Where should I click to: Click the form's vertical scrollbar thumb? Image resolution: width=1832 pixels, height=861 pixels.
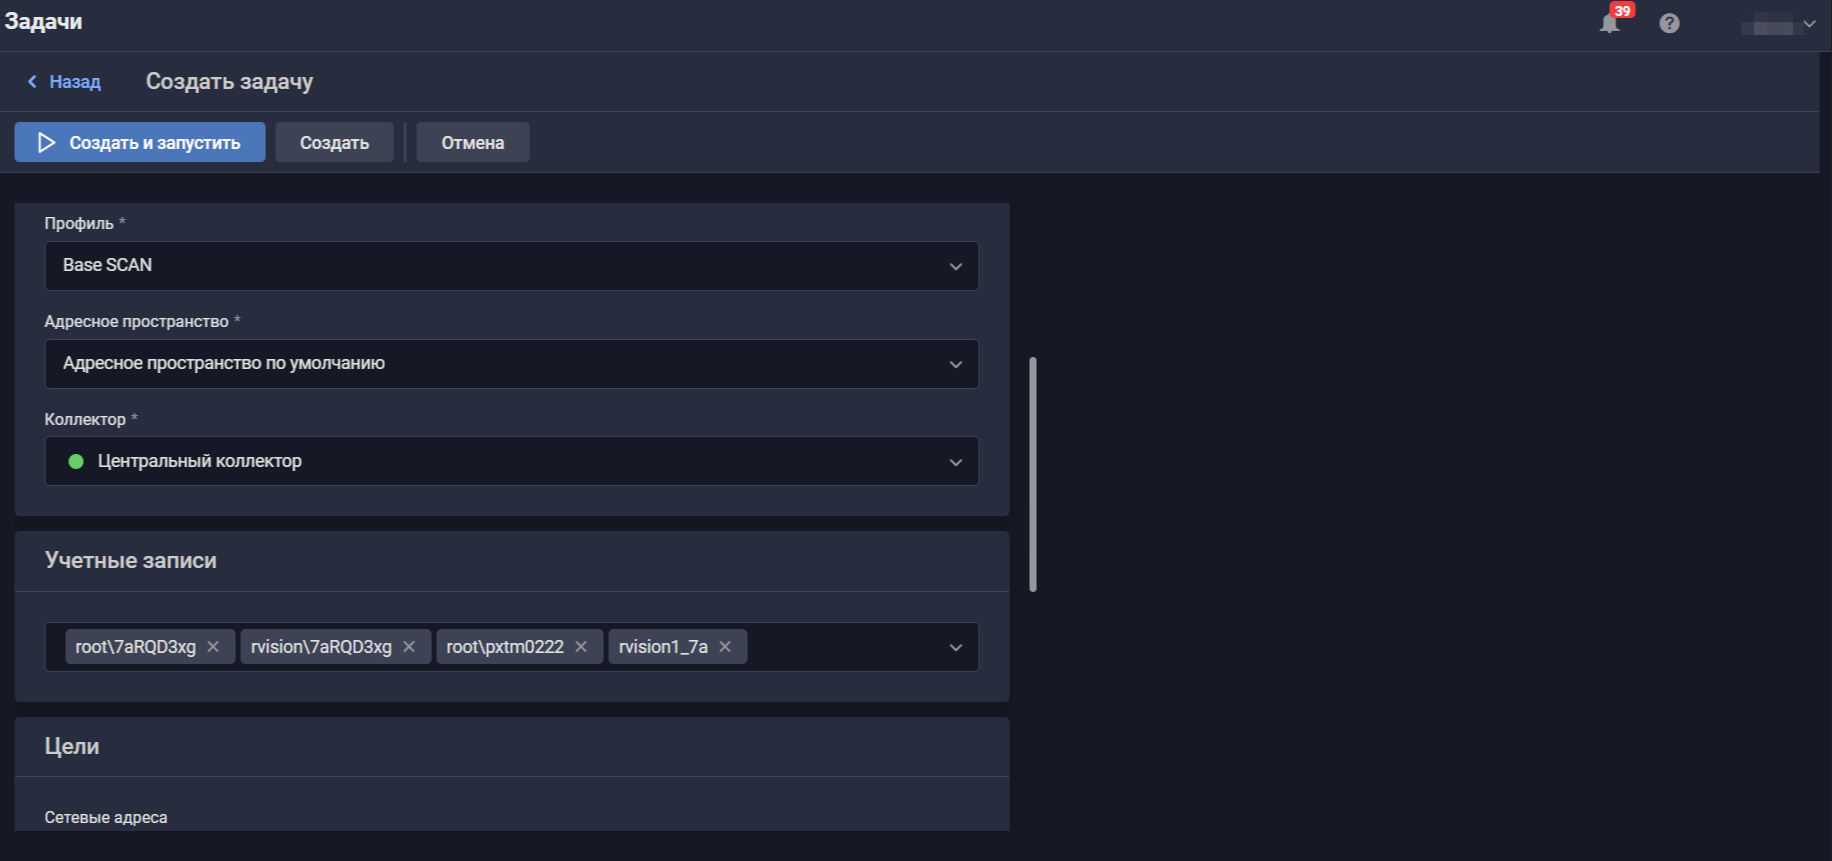(x=1033, y=473)
